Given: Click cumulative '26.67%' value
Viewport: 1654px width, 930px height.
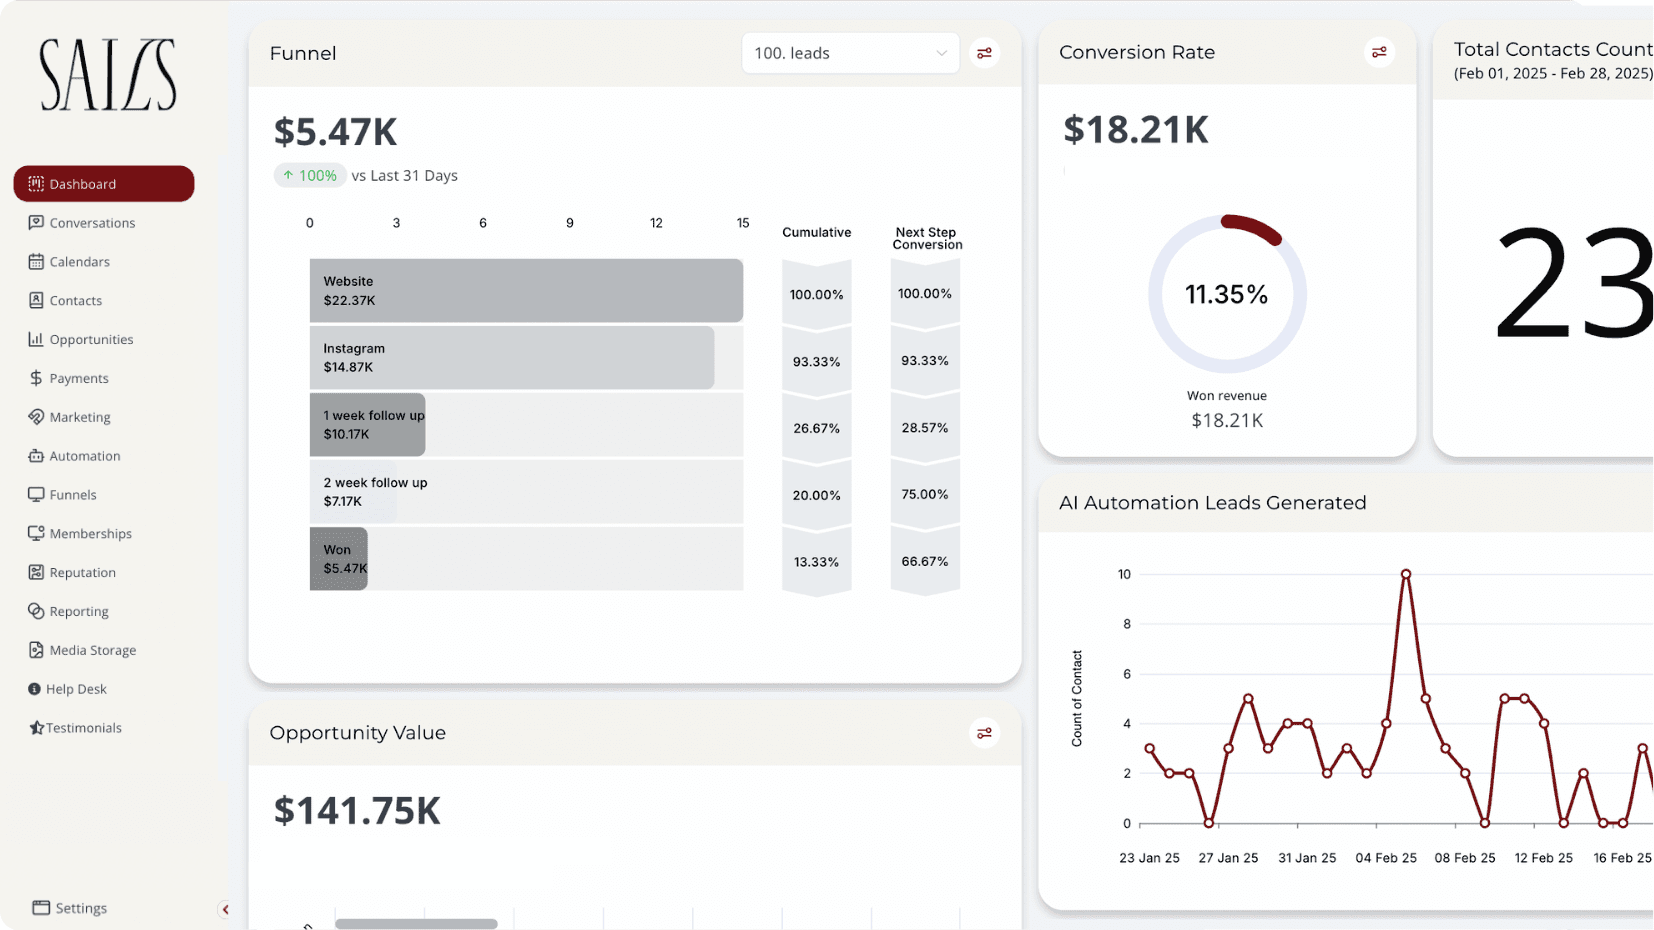Looking at the screenshot, I should click(816, 428).
